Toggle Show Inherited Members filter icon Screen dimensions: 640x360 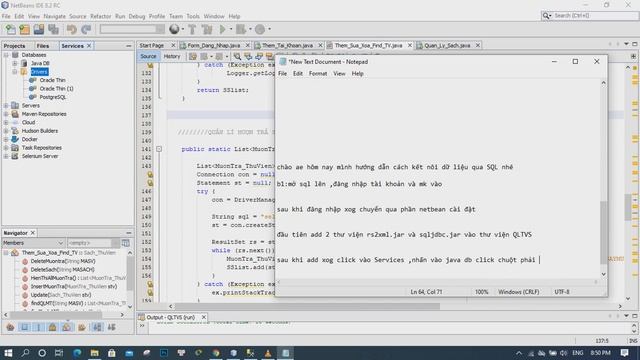[x=10, y=327]
